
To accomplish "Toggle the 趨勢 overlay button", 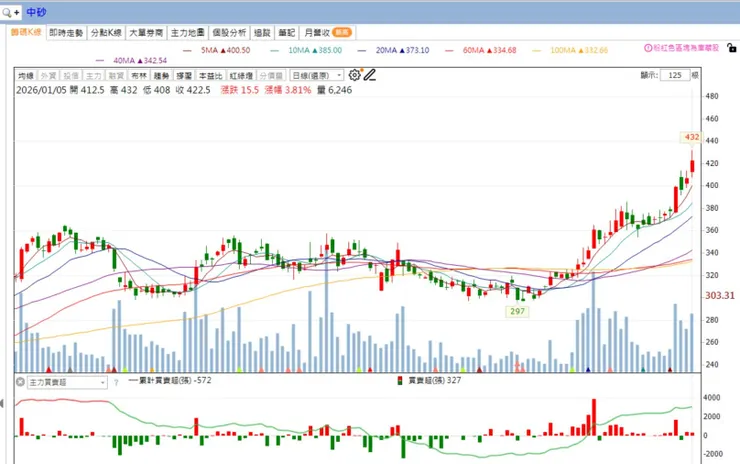I will coord(161,76).
